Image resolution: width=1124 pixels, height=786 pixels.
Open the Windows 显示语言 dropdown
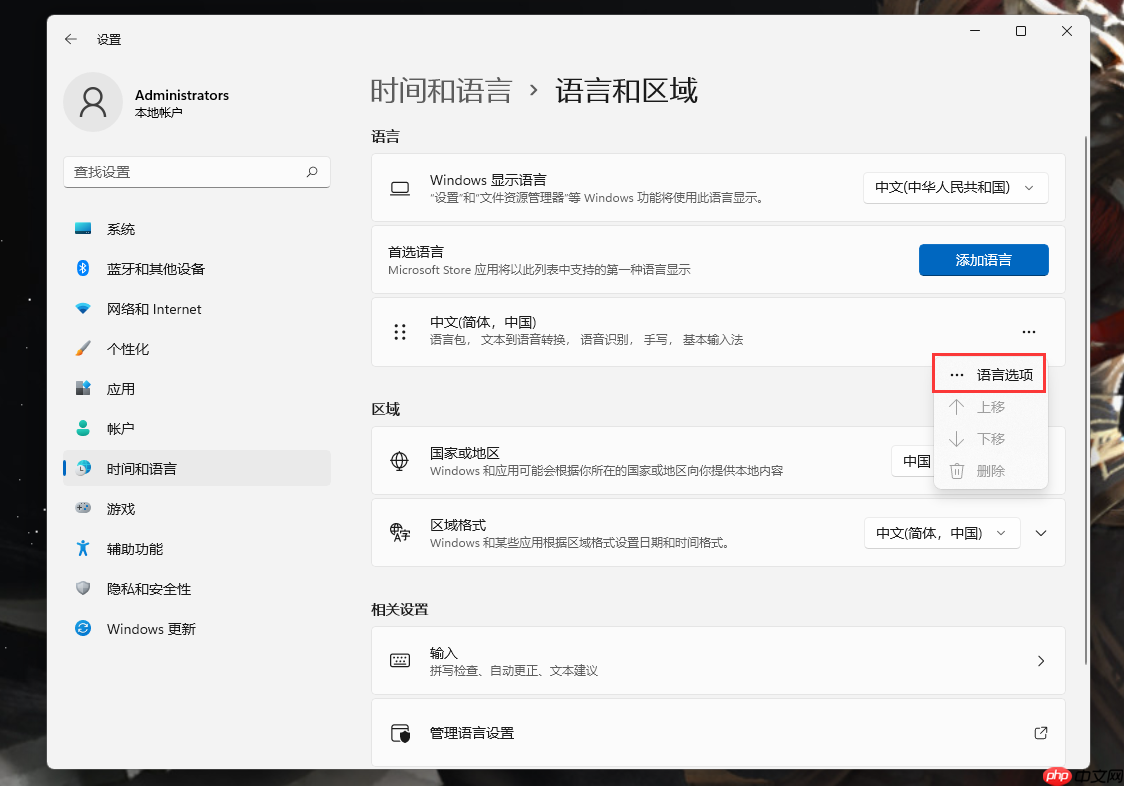pos(954,187)
